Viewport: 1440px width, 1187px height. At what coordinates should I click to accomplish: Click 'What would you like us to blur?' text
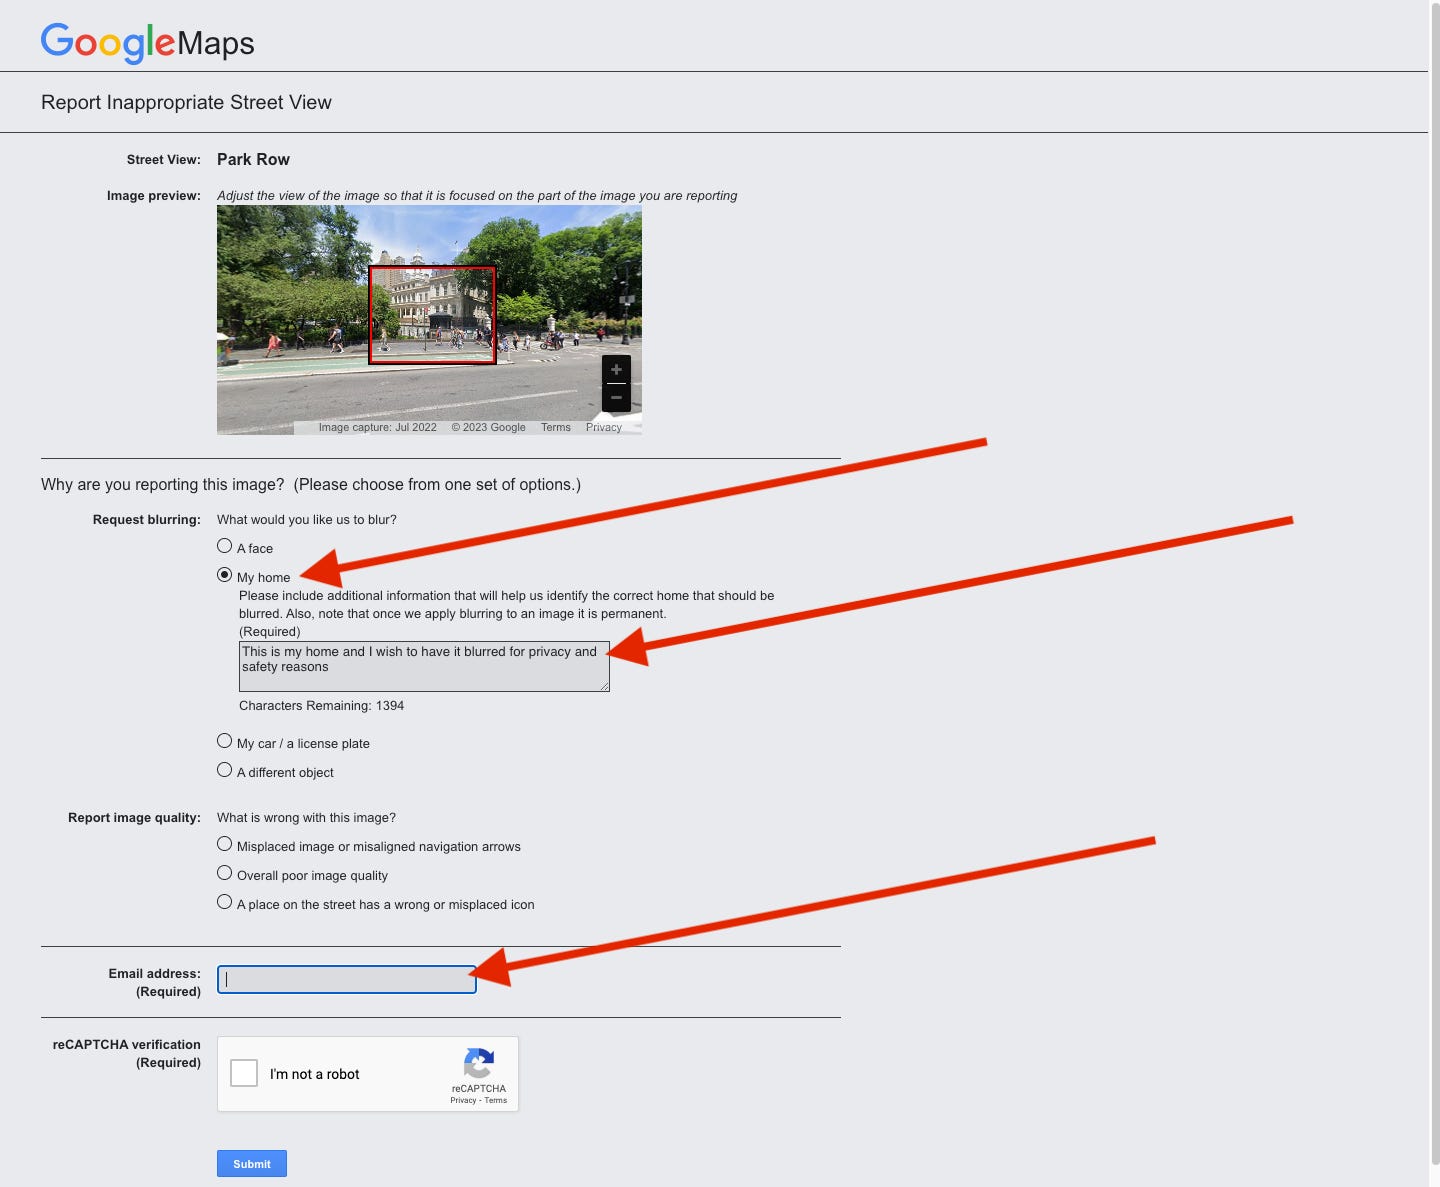[307, 519]
